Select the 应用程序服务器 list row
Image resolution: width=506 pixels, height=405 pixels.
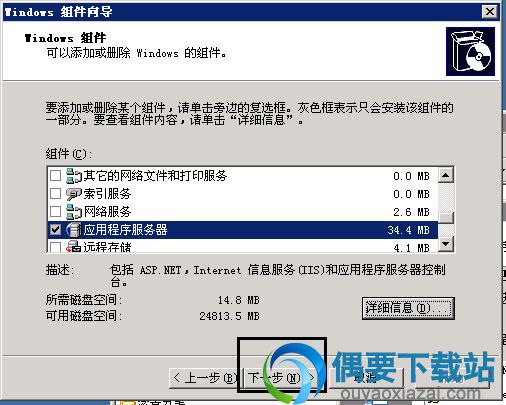click(x=243, y=230)
